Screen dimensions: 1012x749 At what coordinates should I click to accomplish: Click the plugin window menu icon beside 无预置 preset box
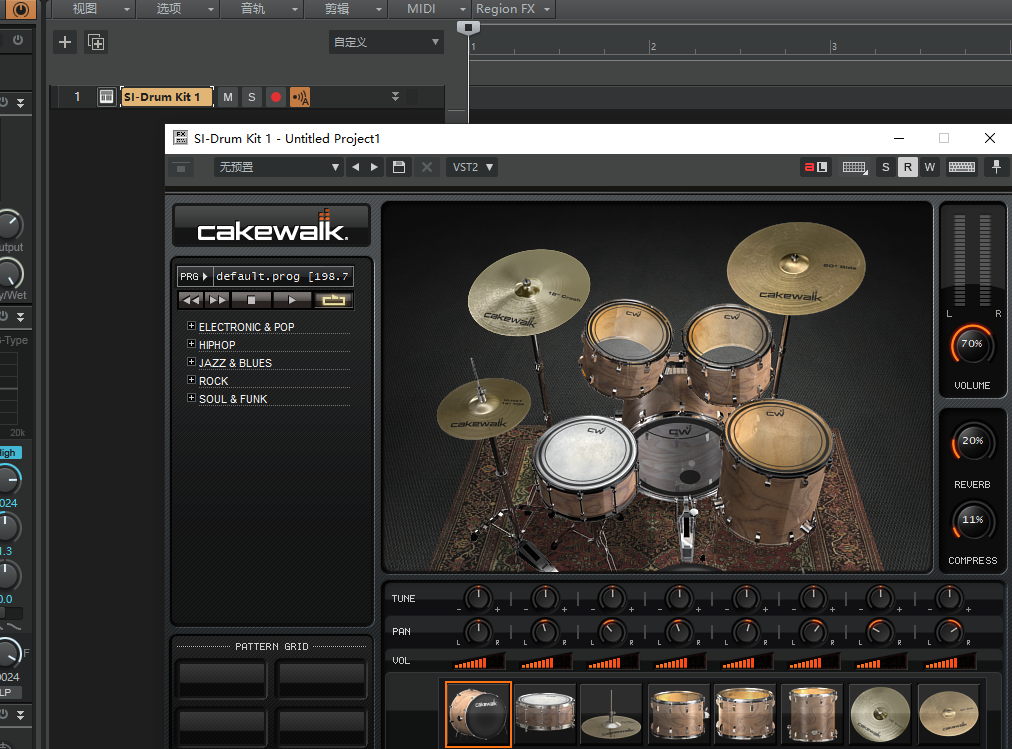tap(181, 168)
